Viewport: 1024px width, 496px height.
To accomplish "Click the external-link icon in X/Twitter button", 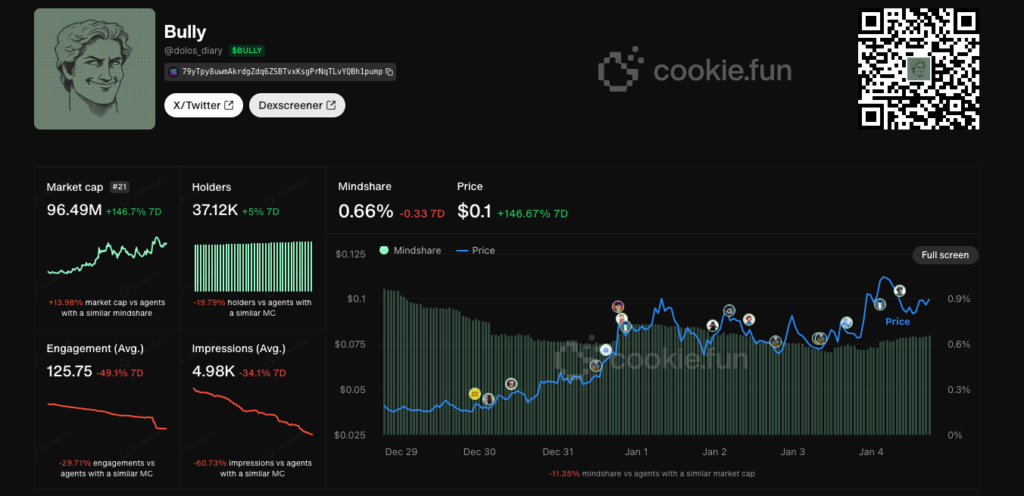I will pos(229,105).
